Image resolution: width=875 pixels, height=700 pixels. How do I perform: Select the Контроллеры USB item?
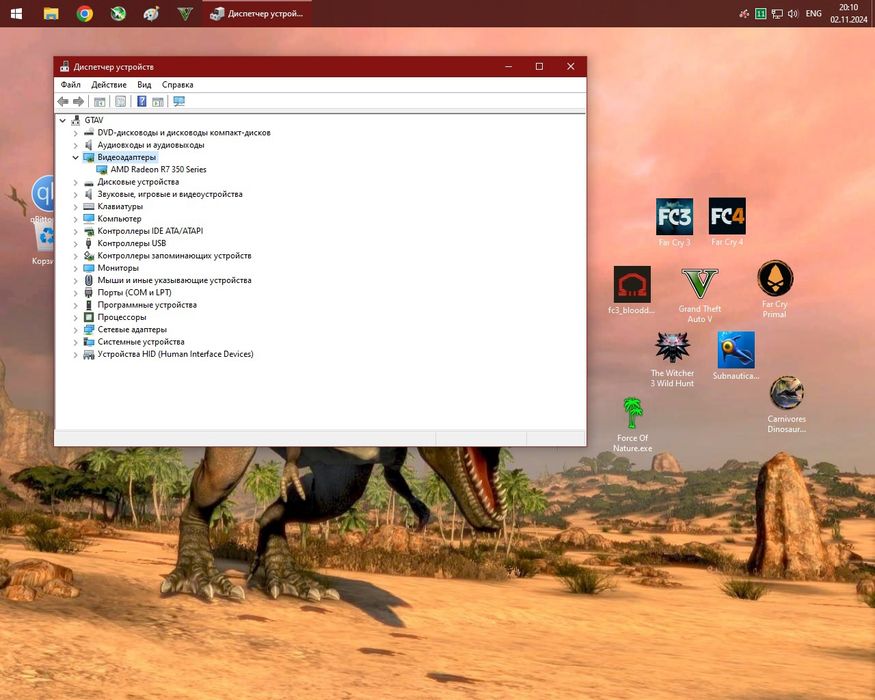pyautogui.click(x=131, y=243)
